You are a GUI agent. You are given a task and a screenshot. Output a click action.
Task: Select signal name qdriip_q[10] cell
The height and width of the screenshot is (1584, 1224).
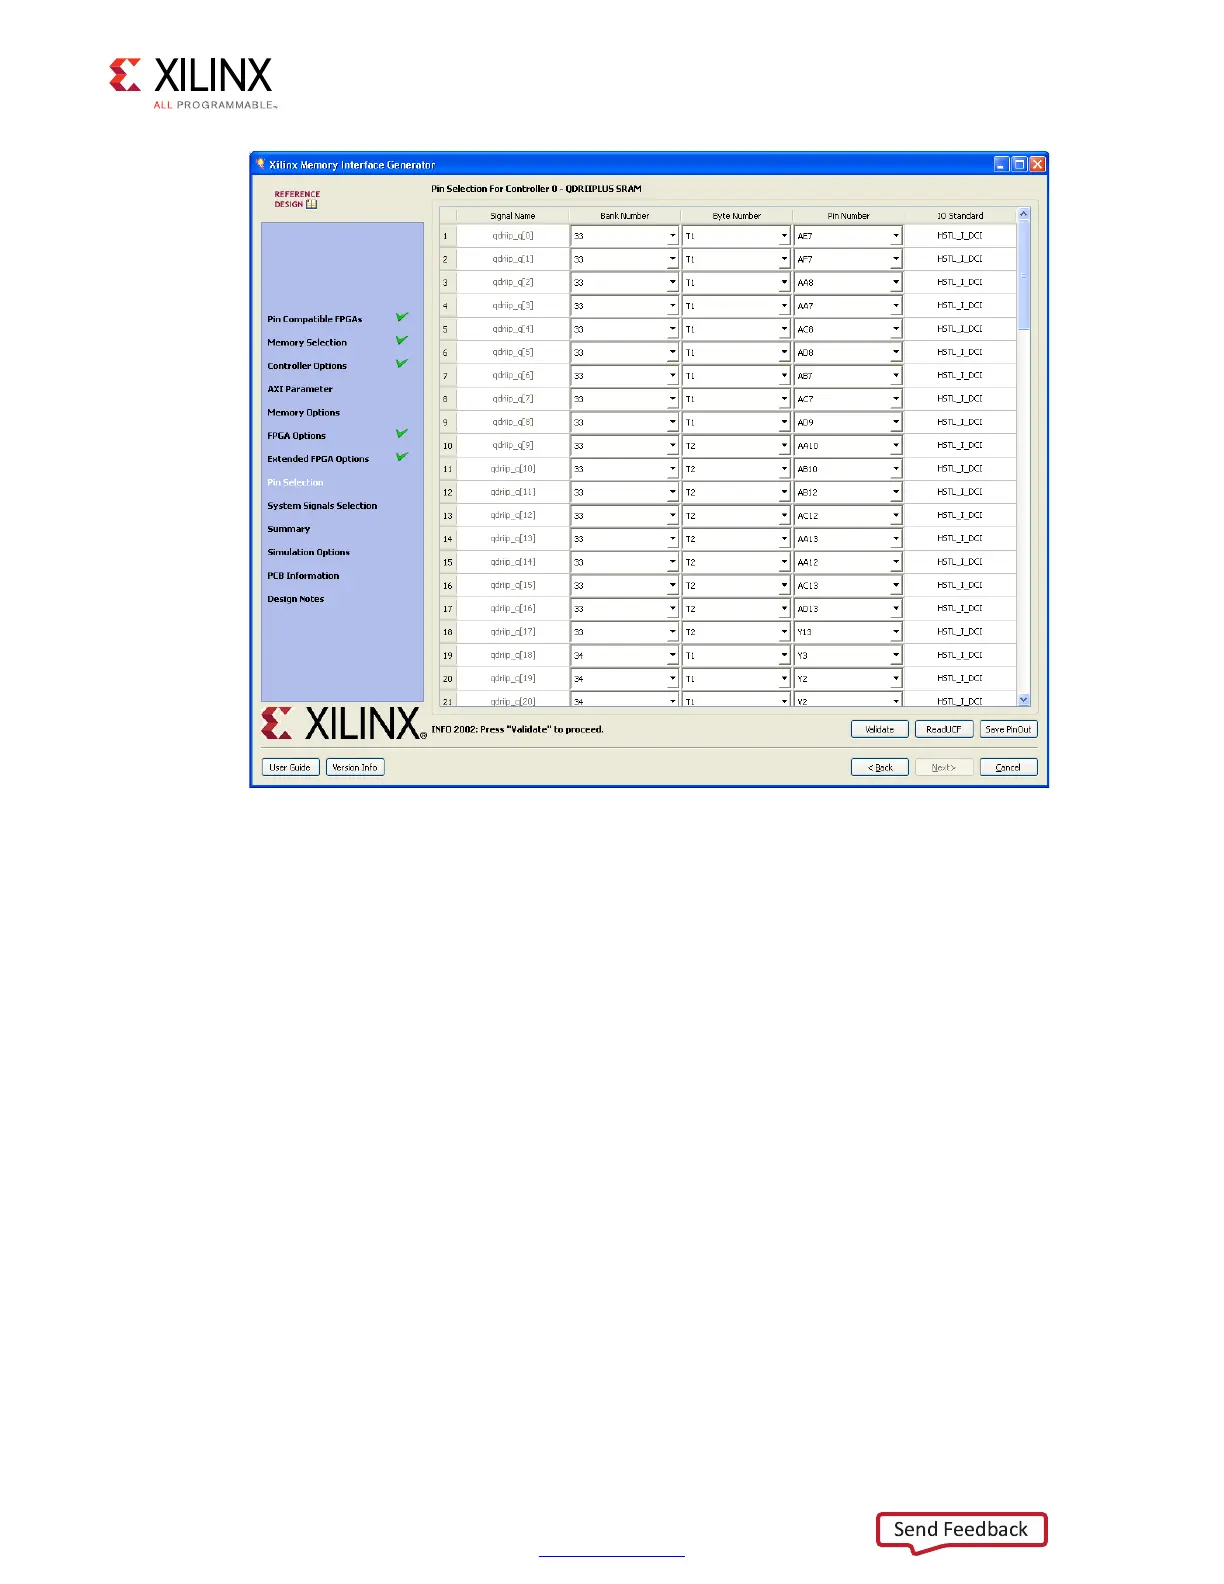(513, 469)
